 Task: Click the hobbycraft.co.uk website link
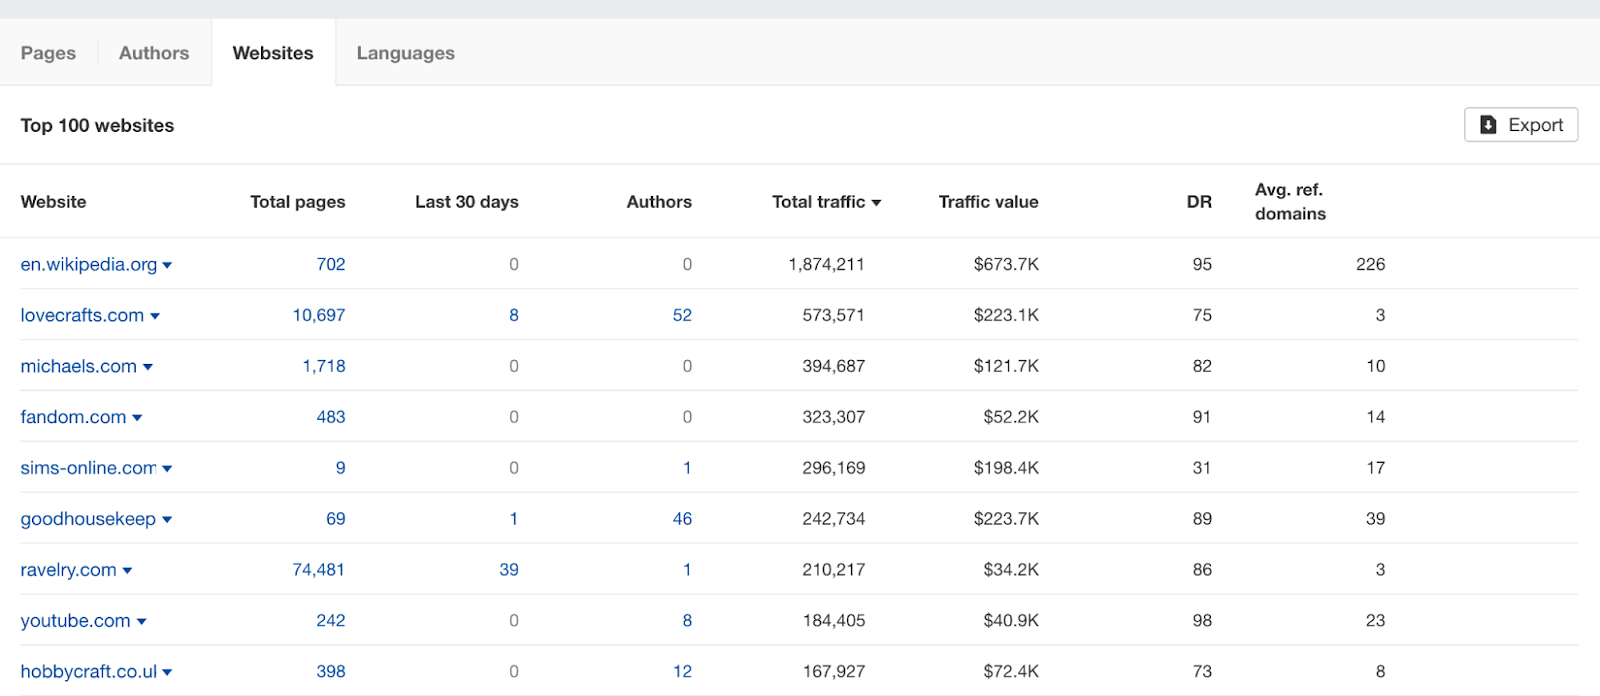coord(88,672)
